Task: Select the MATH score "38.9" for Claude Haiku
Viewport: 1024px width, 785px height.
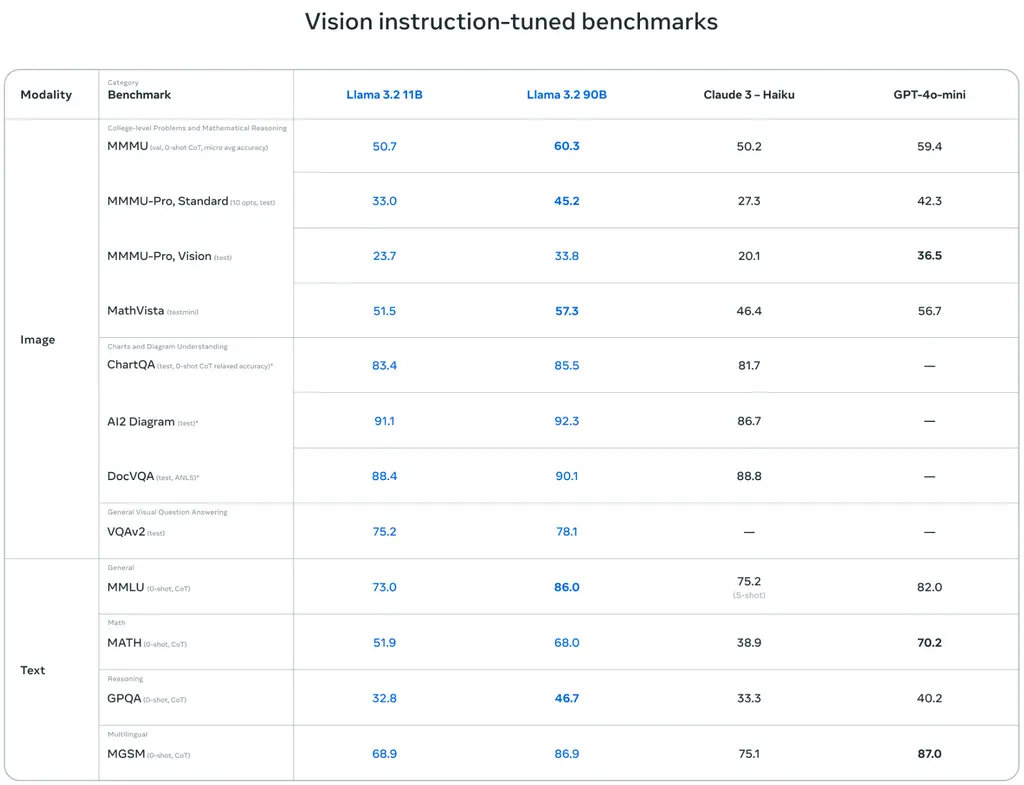Action: tap(749, 643)
